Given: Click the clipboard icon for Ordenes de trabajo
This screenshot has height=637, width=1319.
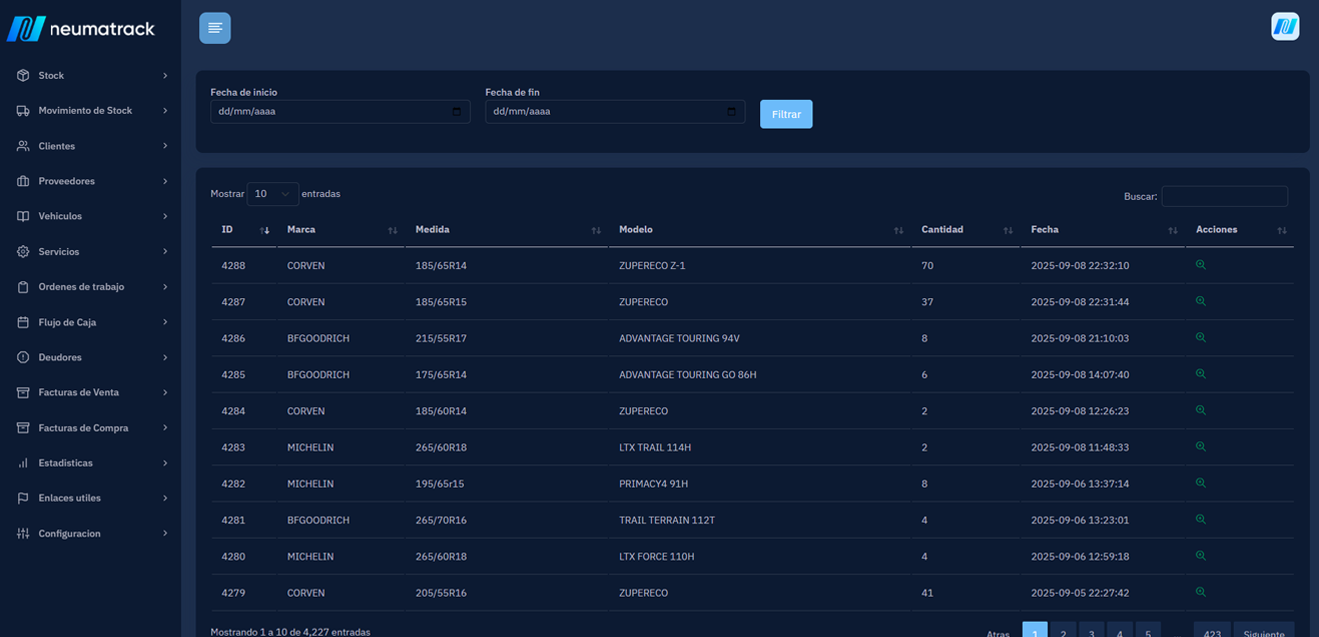Looking at the screenshot, I should click(23, 287).
